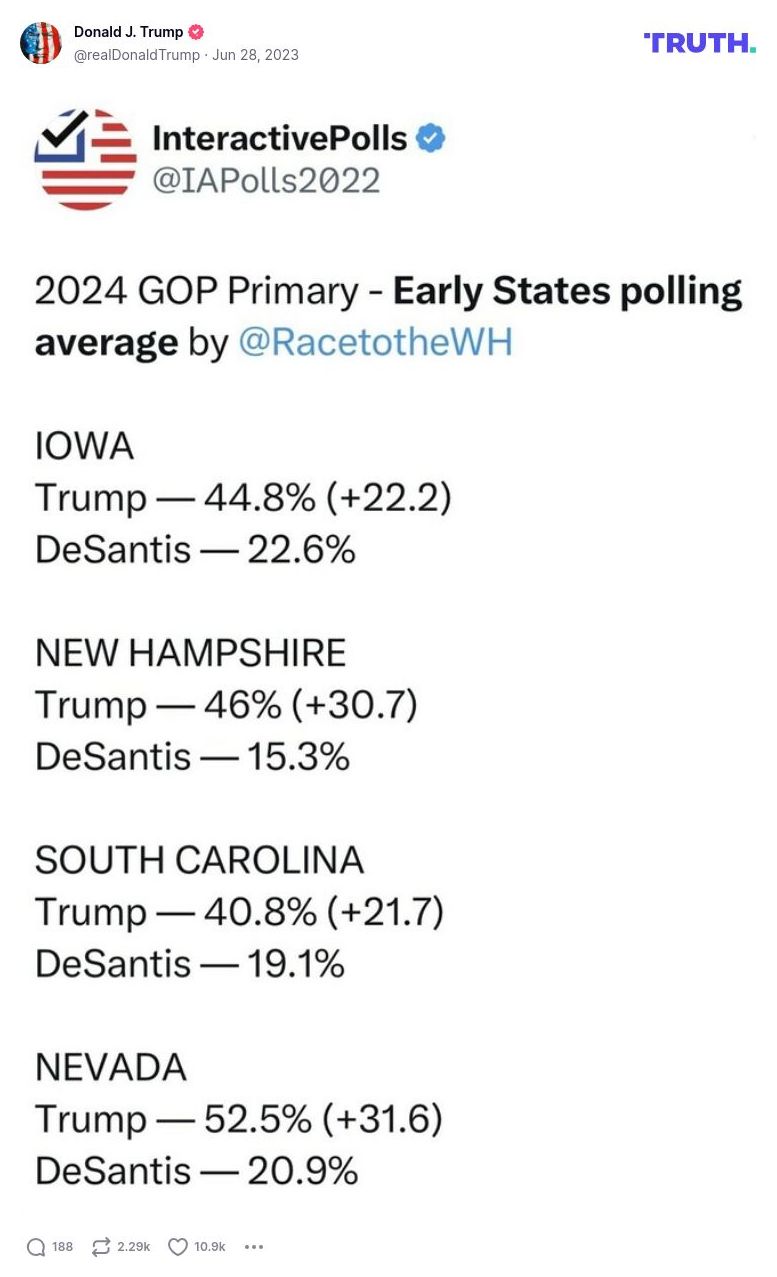Click the @RacetotheWH mention
The image size is (777, 1277).
pos(375,342)
